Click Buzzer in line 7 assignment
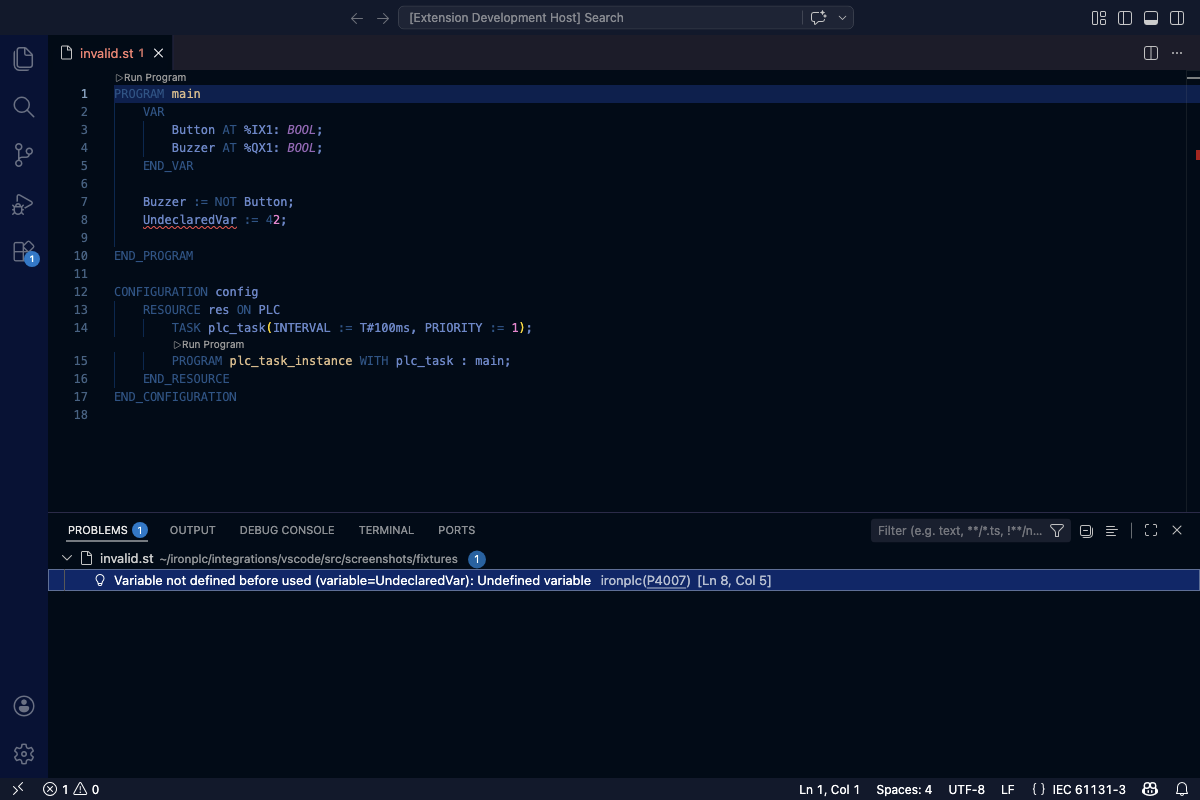1200x800 pixels. click(165, 201)
